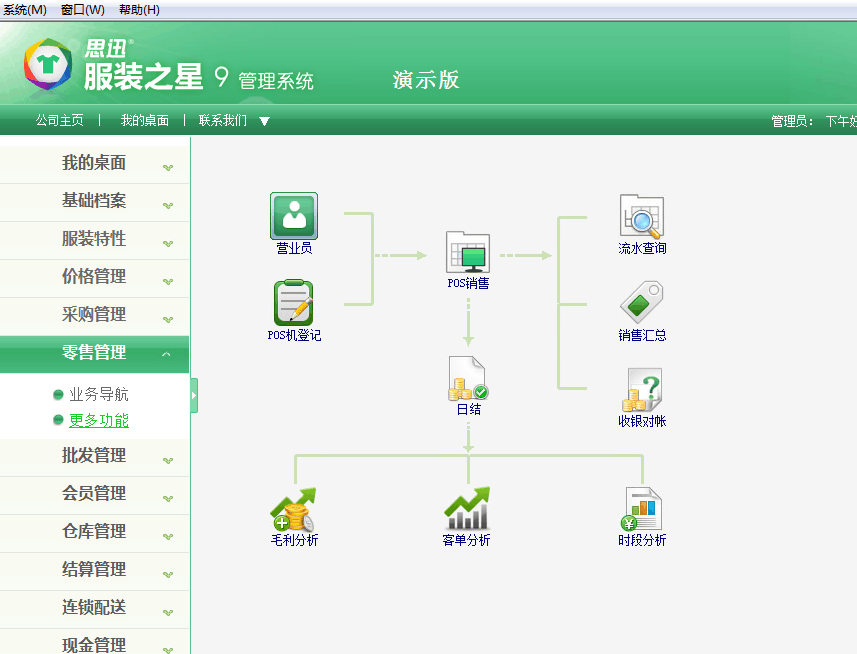The height and width of the screenshot is (654, 857).
Task: Expand the 现金管理 sidebar section
Action: [95, 642]
